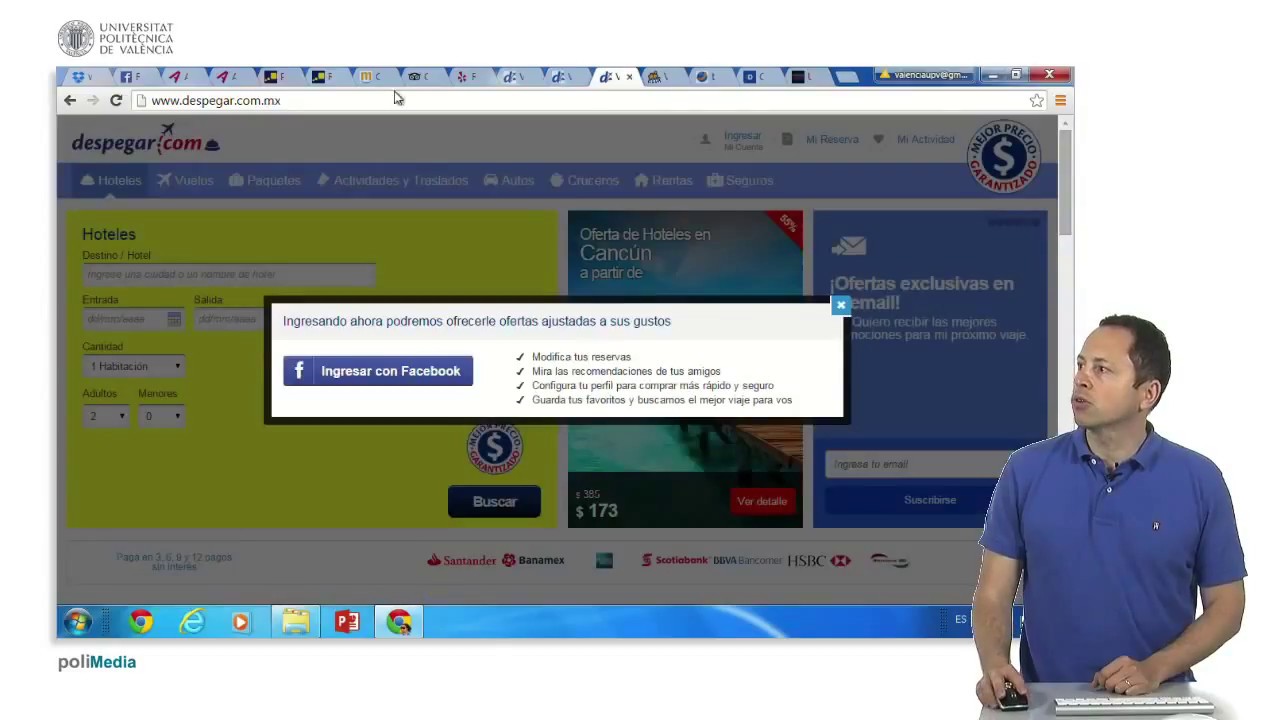Click the Mejor Precio Garantizado header badge
1280x720 pixels.
click(1003, 157)
